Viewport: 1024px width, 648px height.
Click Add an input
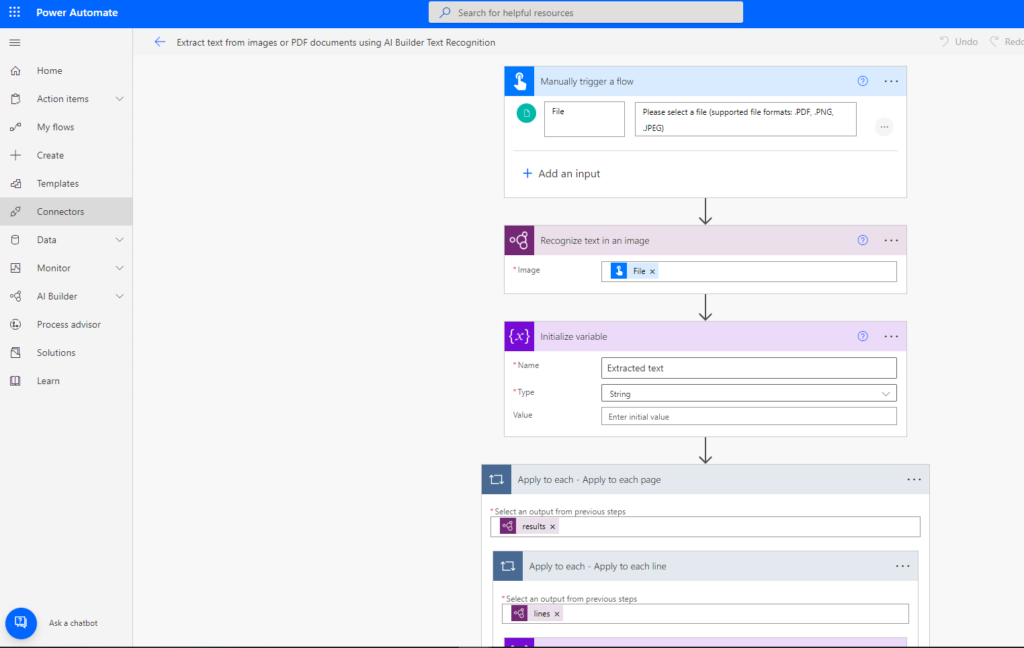[561, 174]
